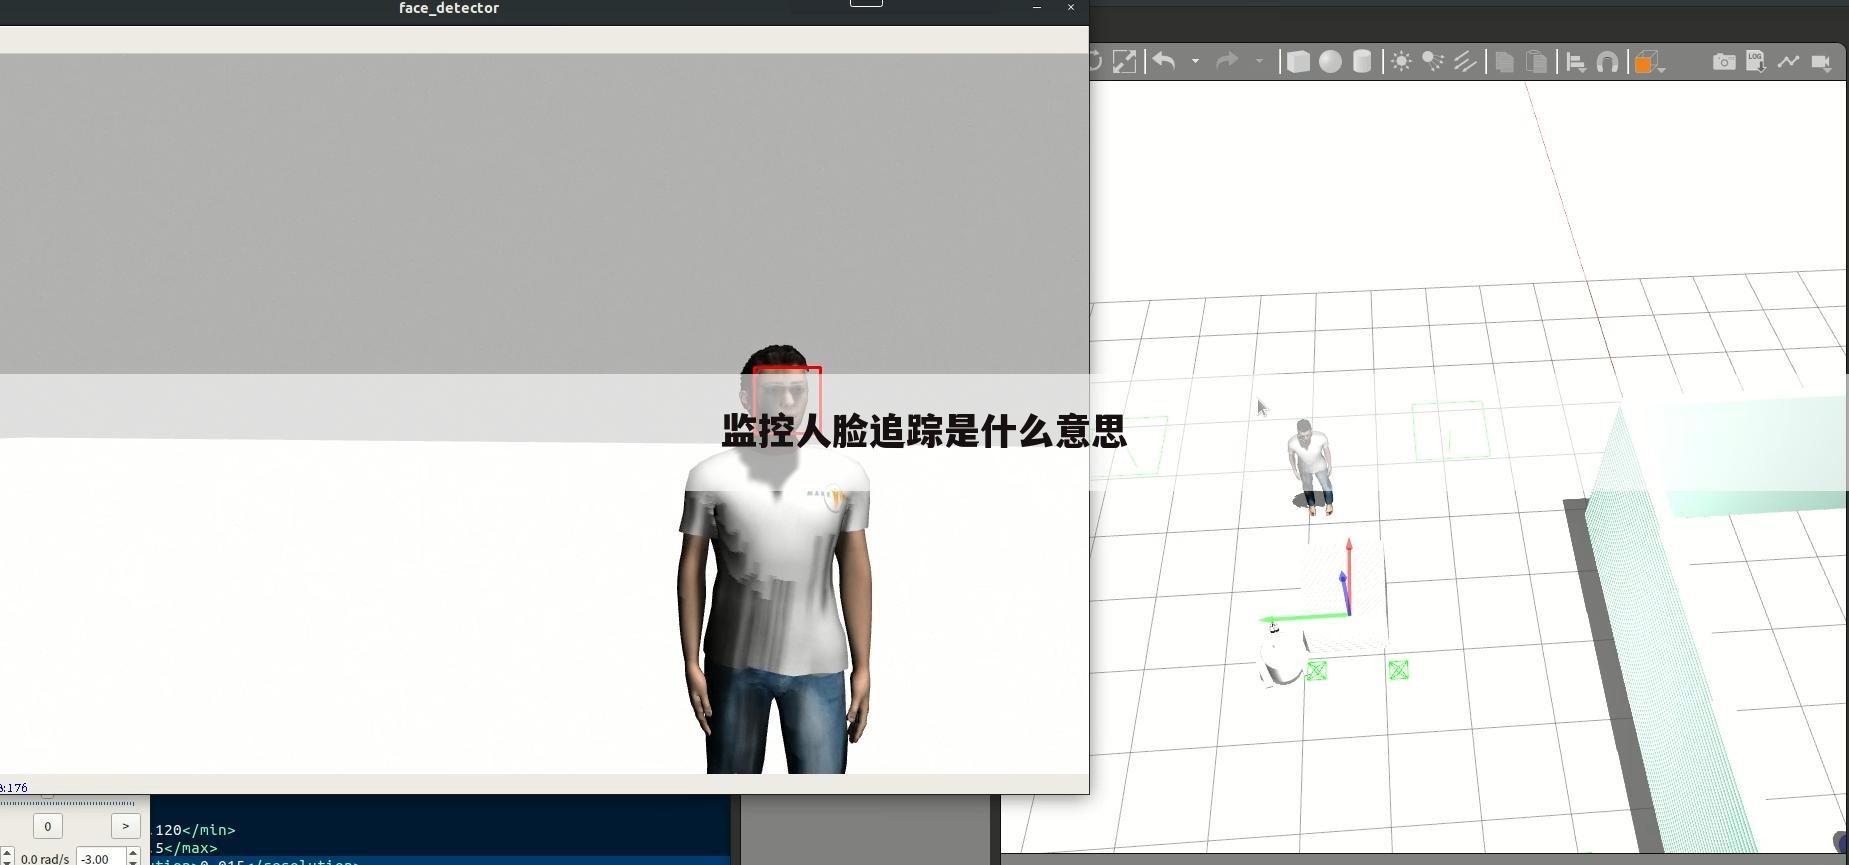Open the plot graph icon in Gazebo
Screen dimensions: 1849x865
[x=1788, y=62]
